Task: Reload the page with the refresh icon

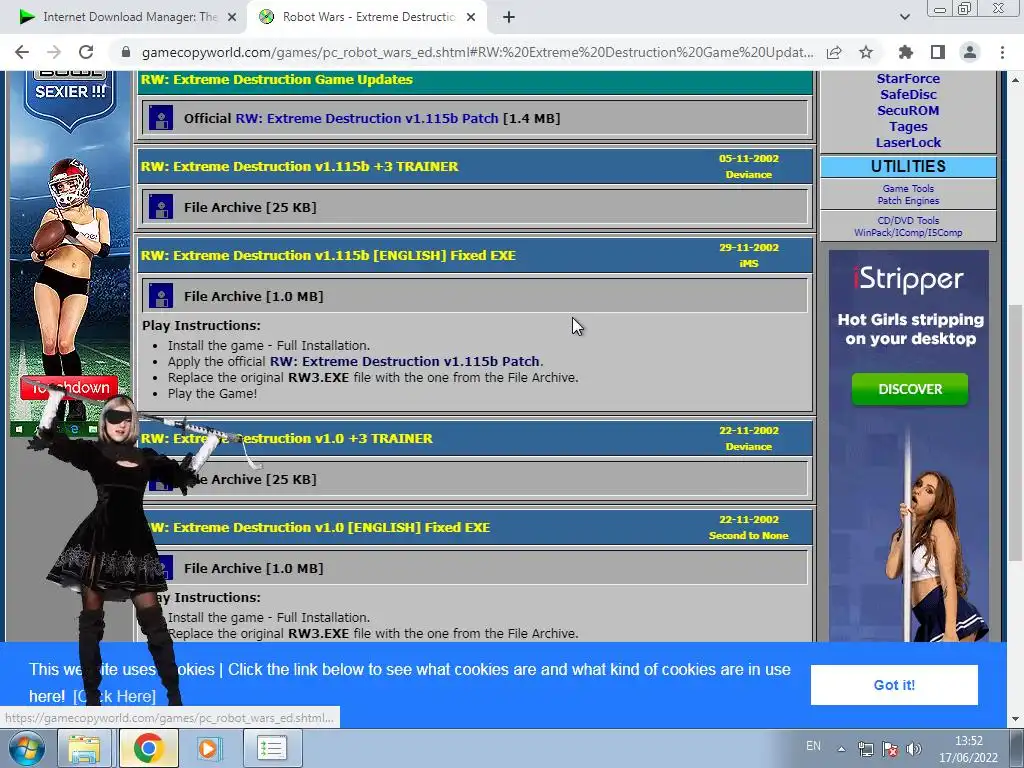Action: (x=86, y=52)
